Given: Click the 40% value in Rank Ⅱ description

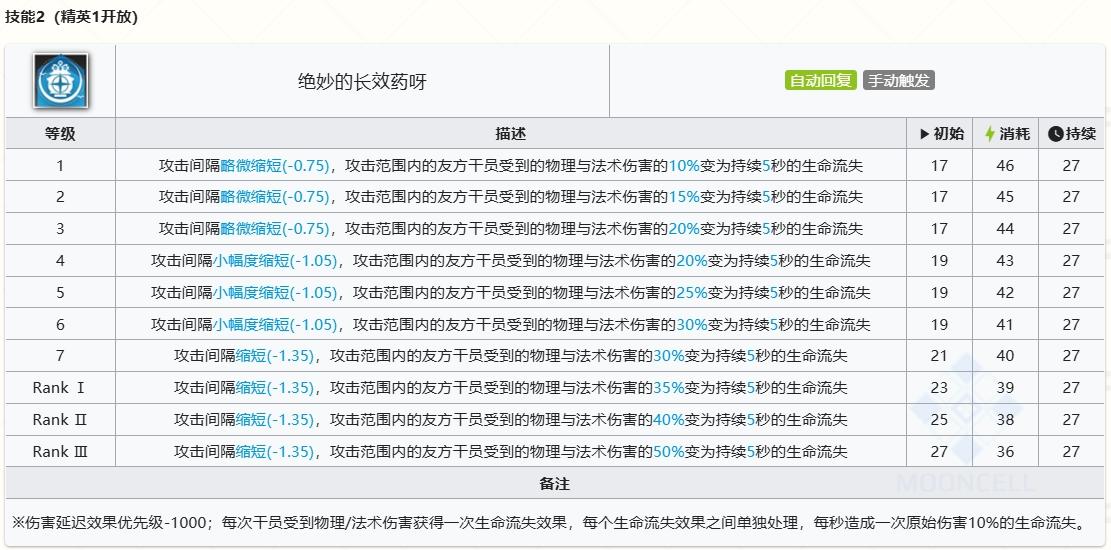Looking at the screenshot, I should [669, 420].
